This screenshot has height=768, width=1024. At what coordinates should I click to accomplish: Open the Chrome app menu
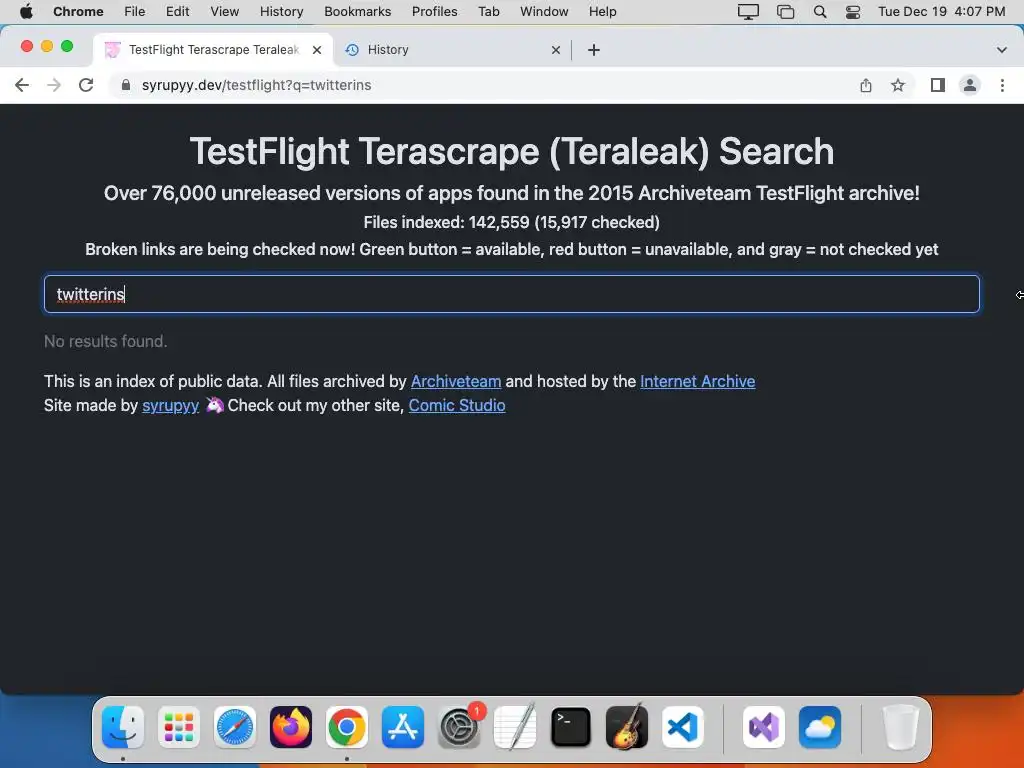pyautogui.click(x=78, y=11)
